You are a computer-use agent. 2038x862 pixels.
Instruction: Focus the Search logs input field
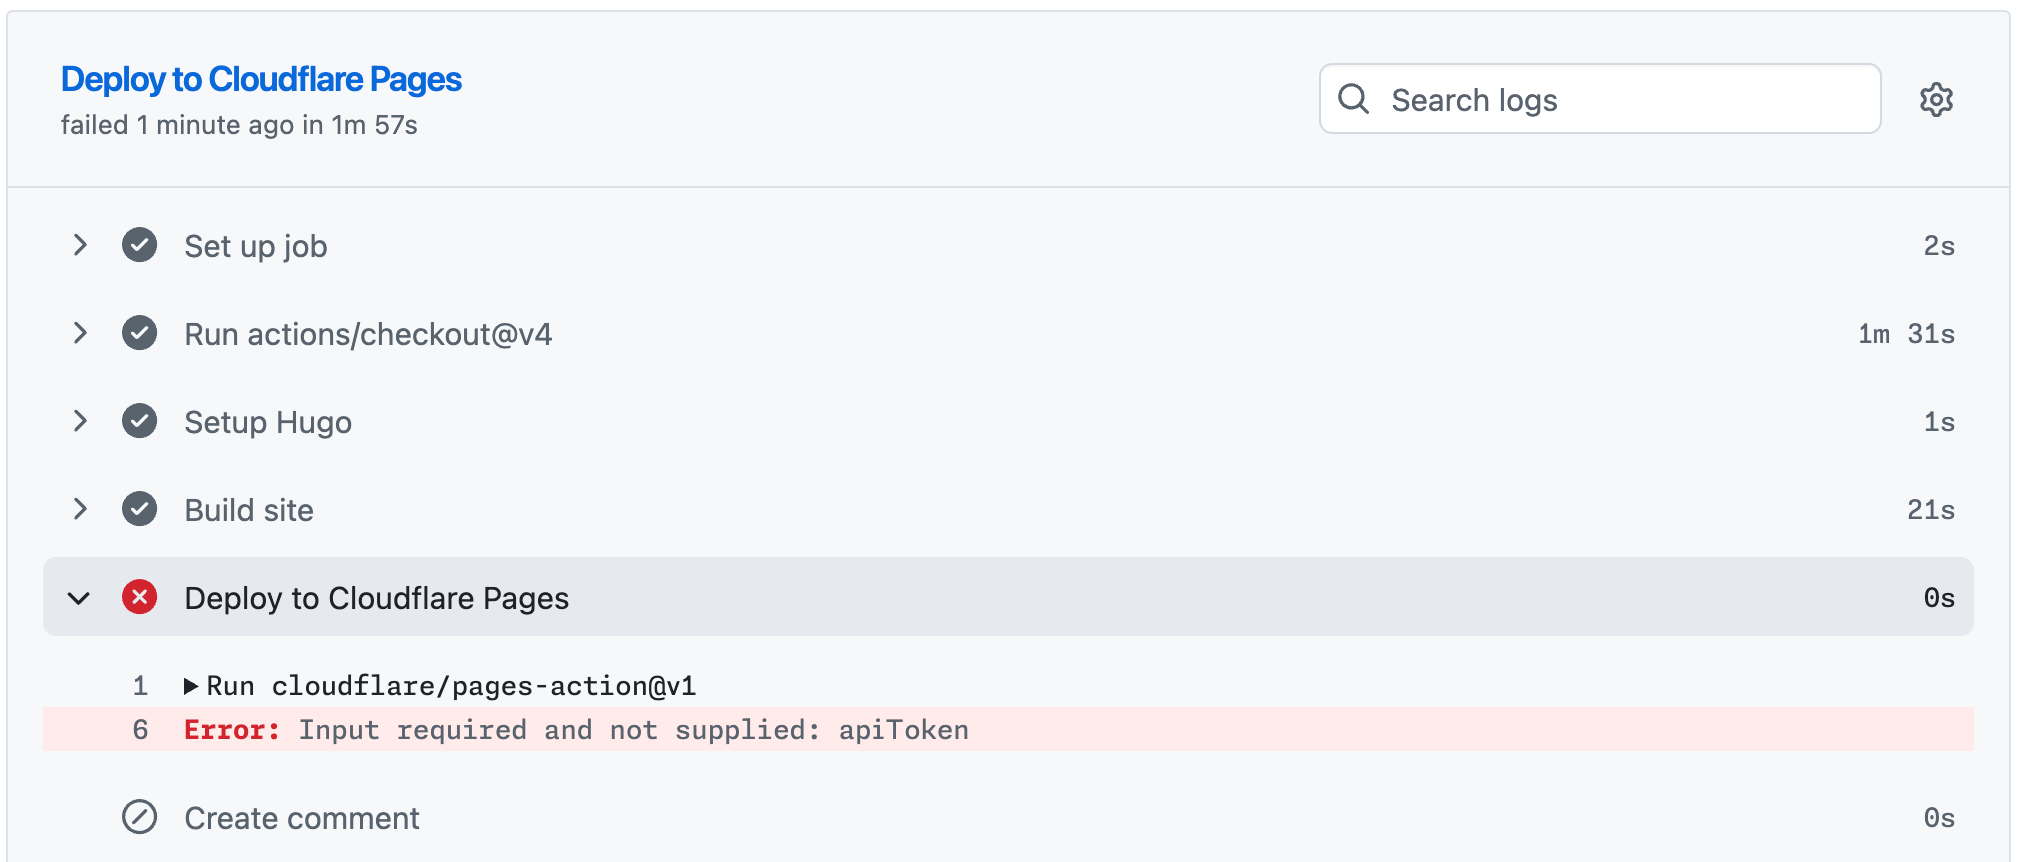1600,98
